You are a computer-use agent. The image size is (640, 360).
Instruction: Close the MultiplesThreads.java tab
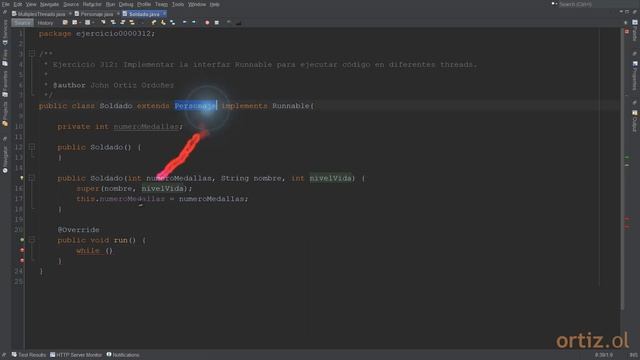tap(70, 14)
